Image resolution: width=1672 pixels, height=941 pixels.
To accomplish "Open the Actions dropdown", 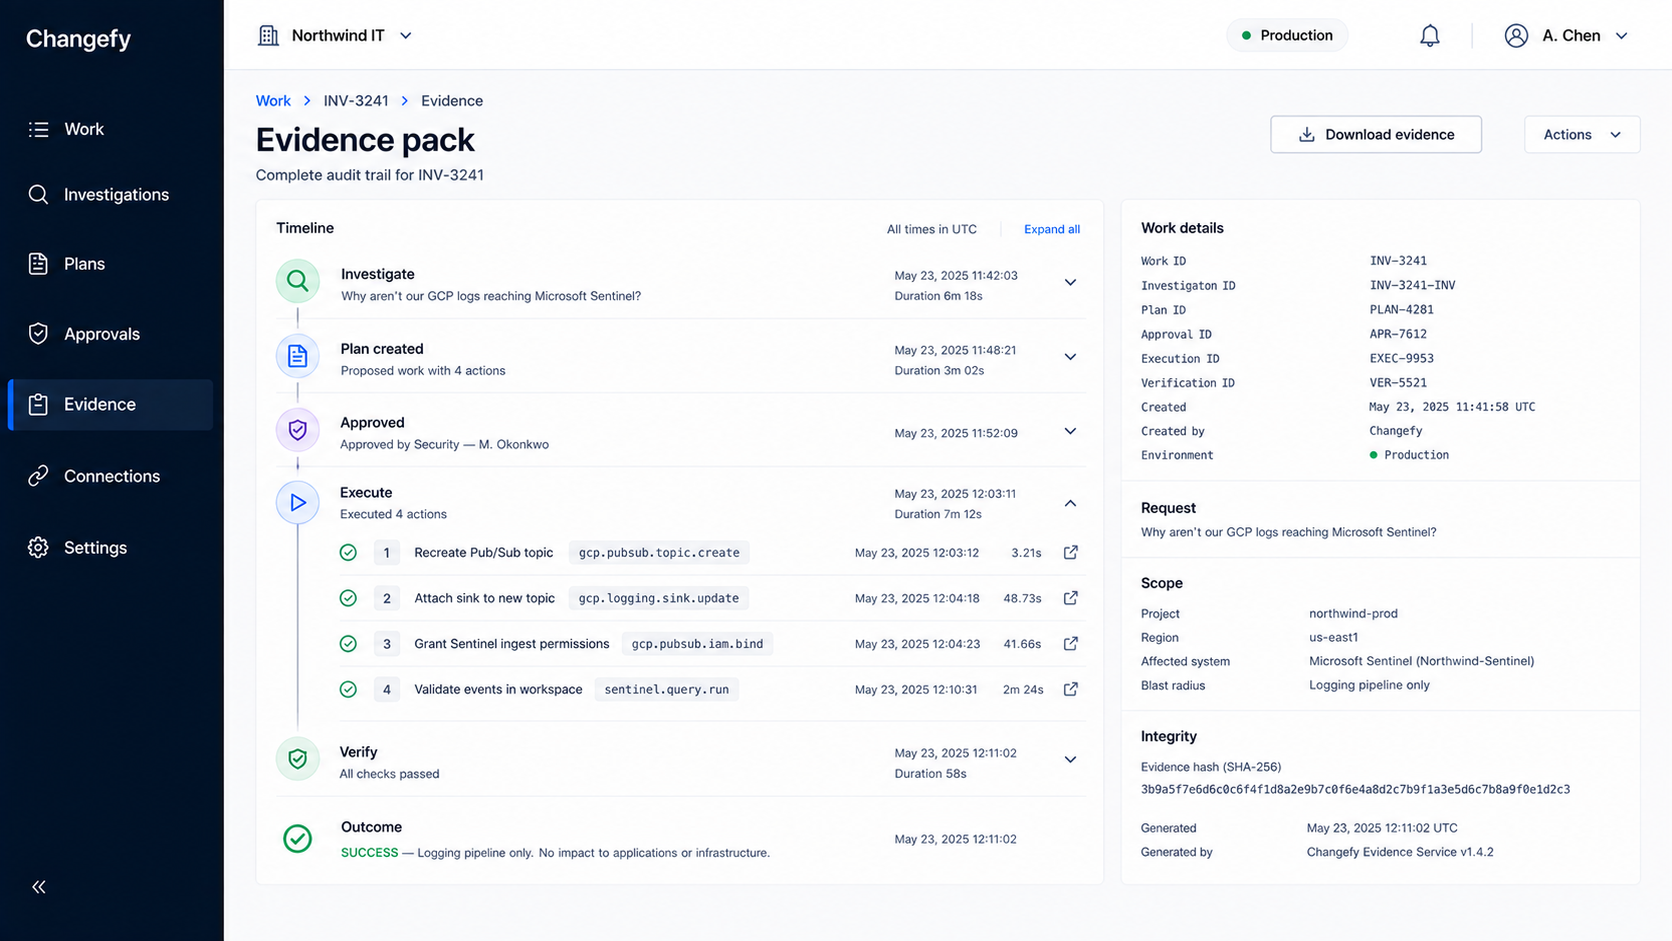I will pos(1582,135).
